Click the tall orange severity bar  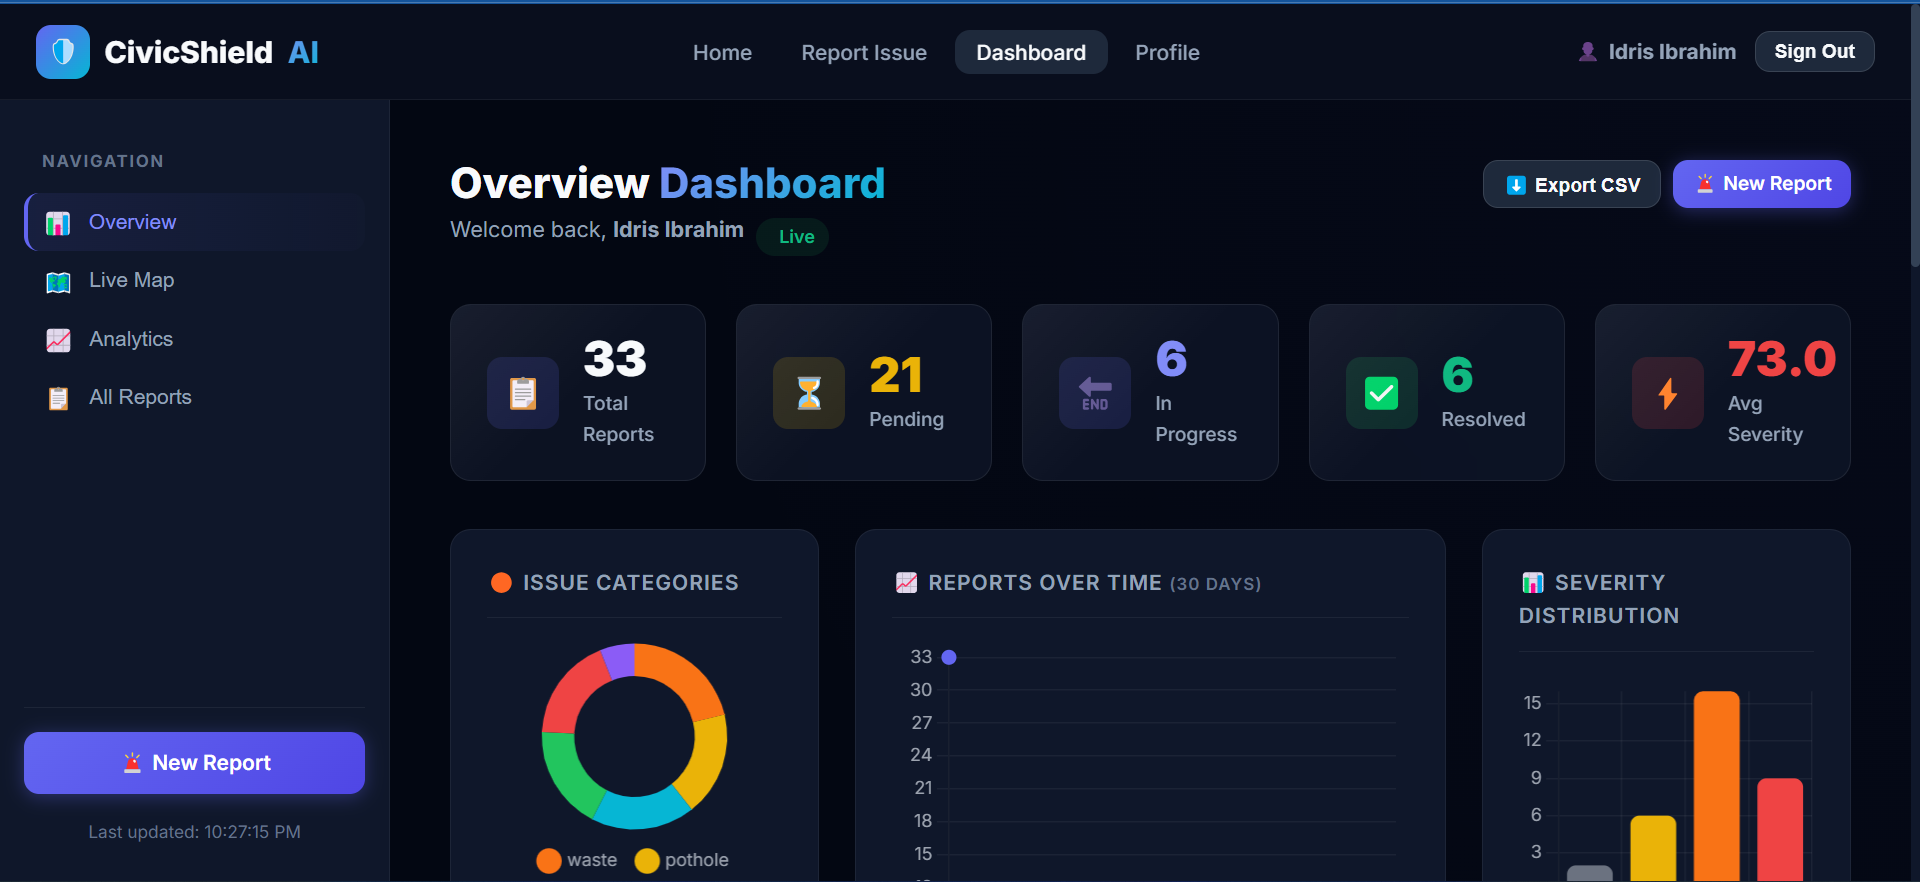pos(1716,786)
